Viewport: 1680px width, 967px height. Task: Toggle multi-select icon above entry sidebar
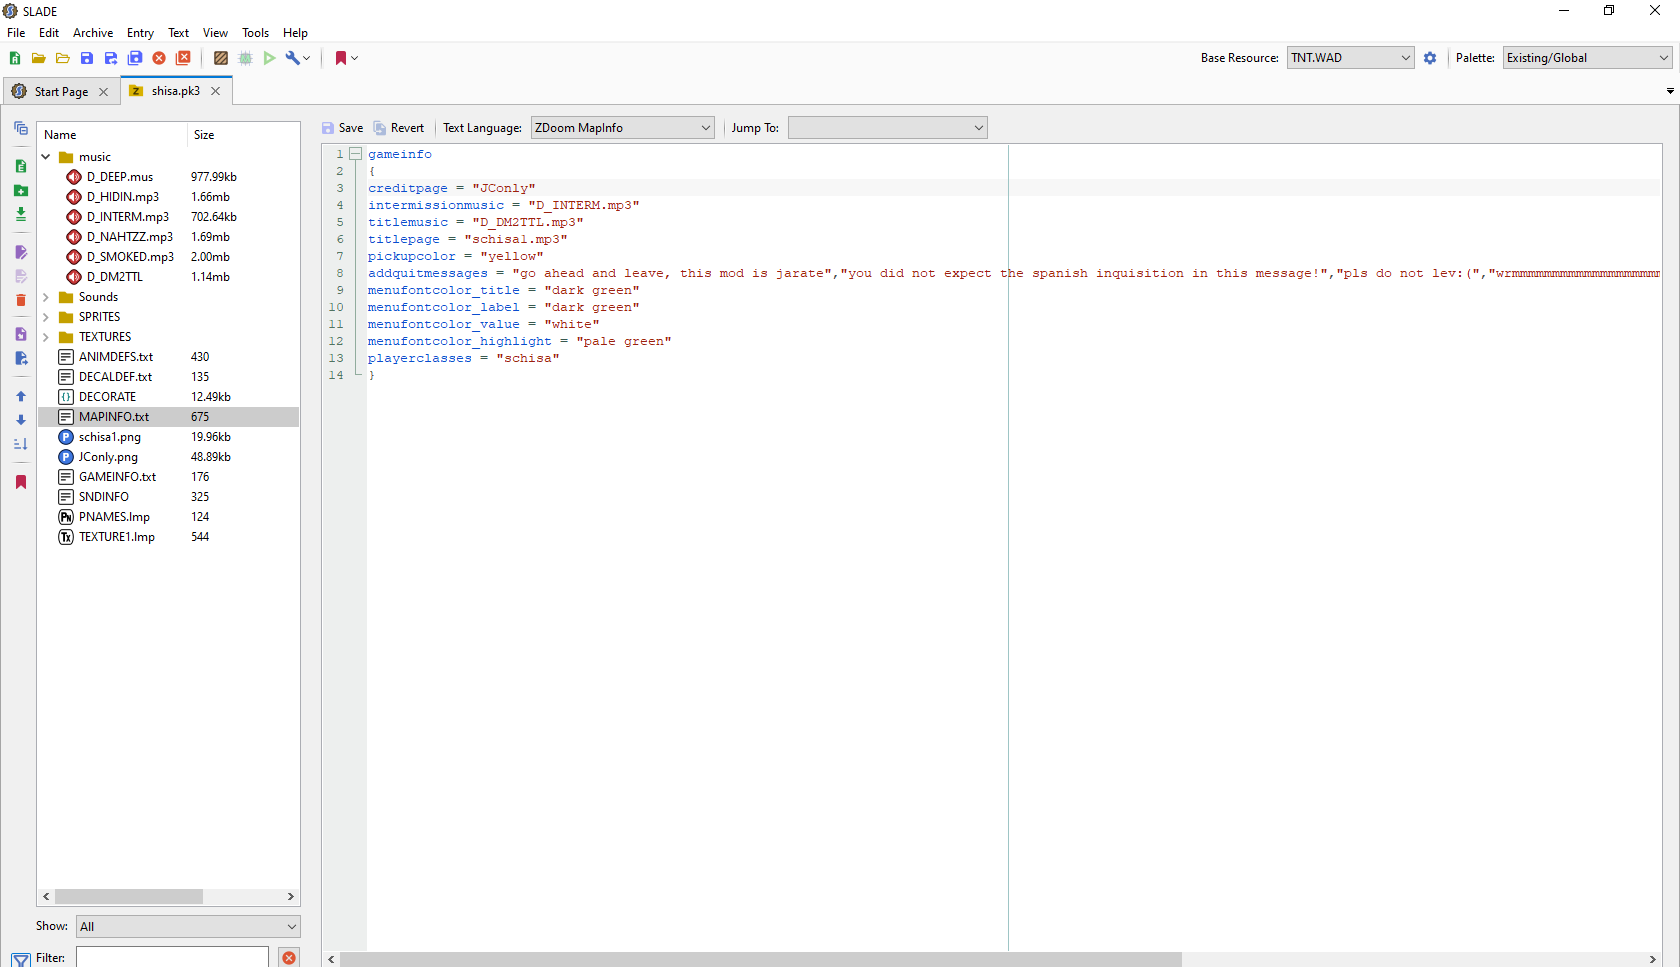(21, 128)
